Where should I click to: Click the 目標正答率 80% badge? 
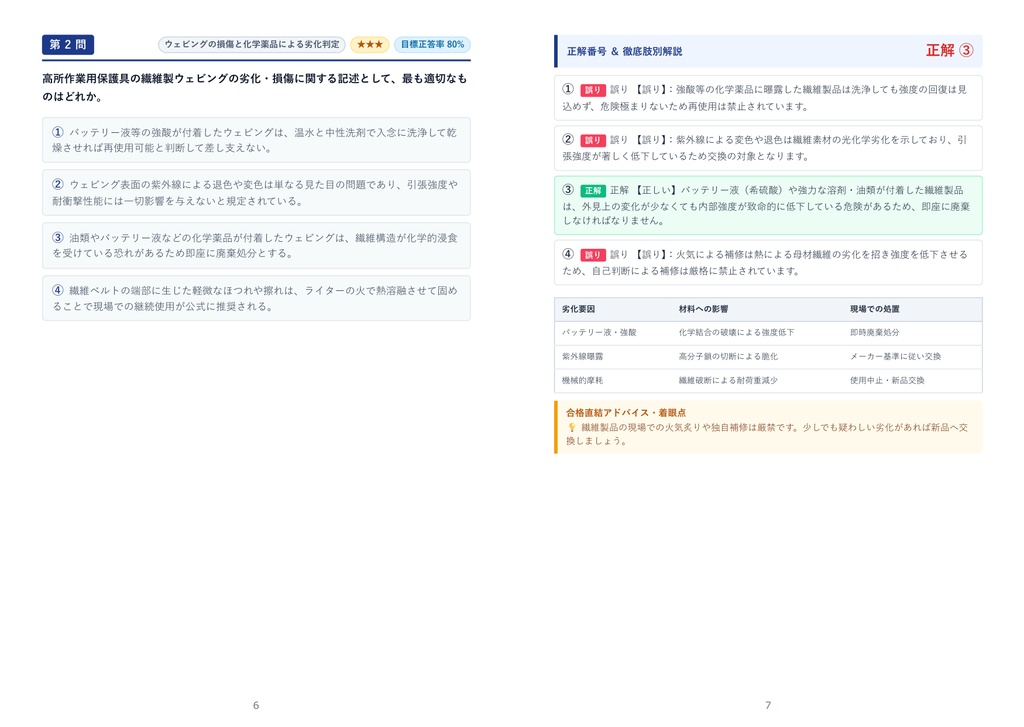(432, 44)
